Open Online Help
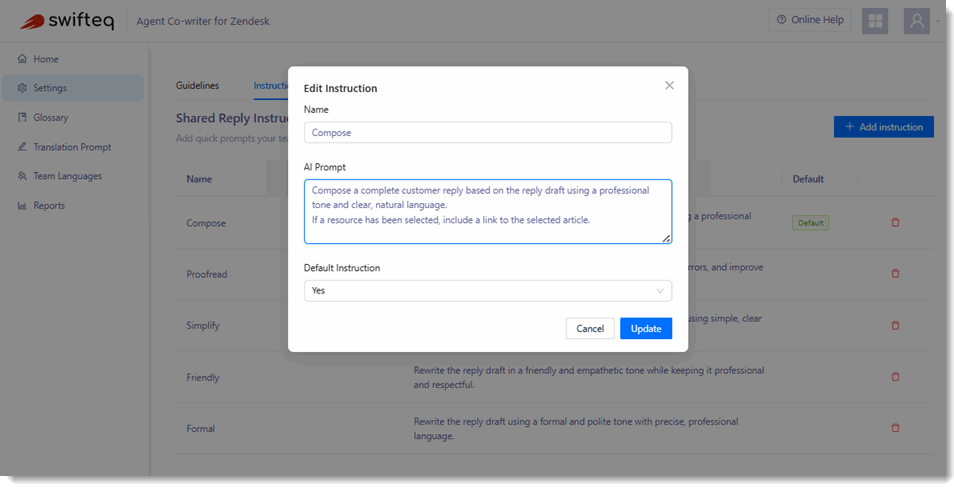The height and width of the screenshot is (487, 954). coord(810,20)
